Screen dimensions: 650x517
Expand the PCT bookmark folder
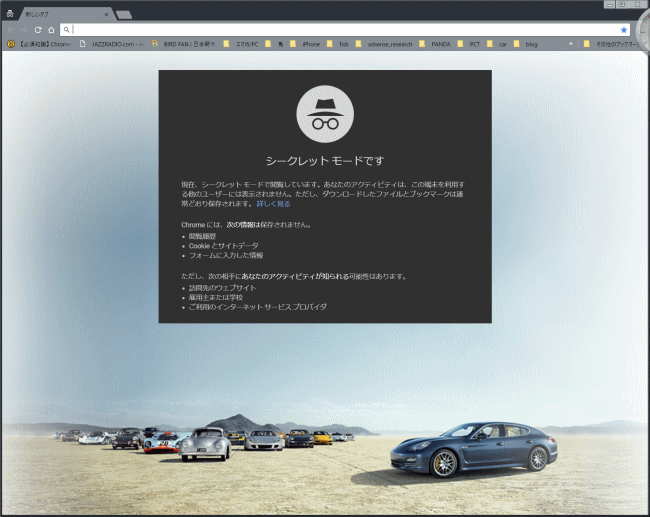coord(469,44)
